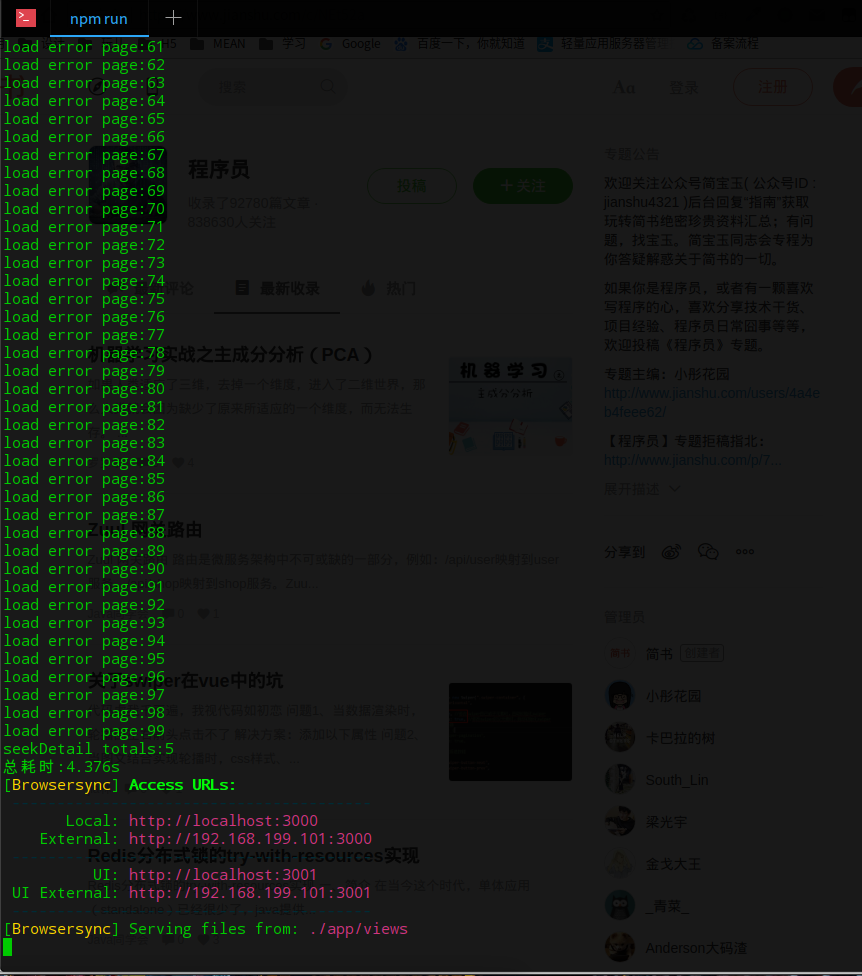Click the 投稿 button in browser
Image resolution: width=862 pixels, height=976 pixels.
pyautogui.click(x=411, y=185)
